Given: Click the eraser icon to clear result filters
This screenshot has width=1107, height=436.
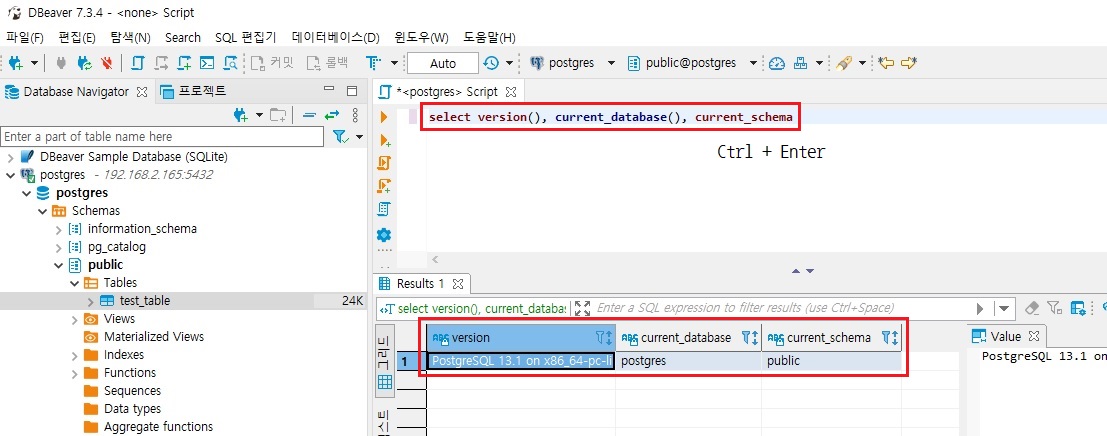Looking at the screenshot, I should [x=1031, y=308].
